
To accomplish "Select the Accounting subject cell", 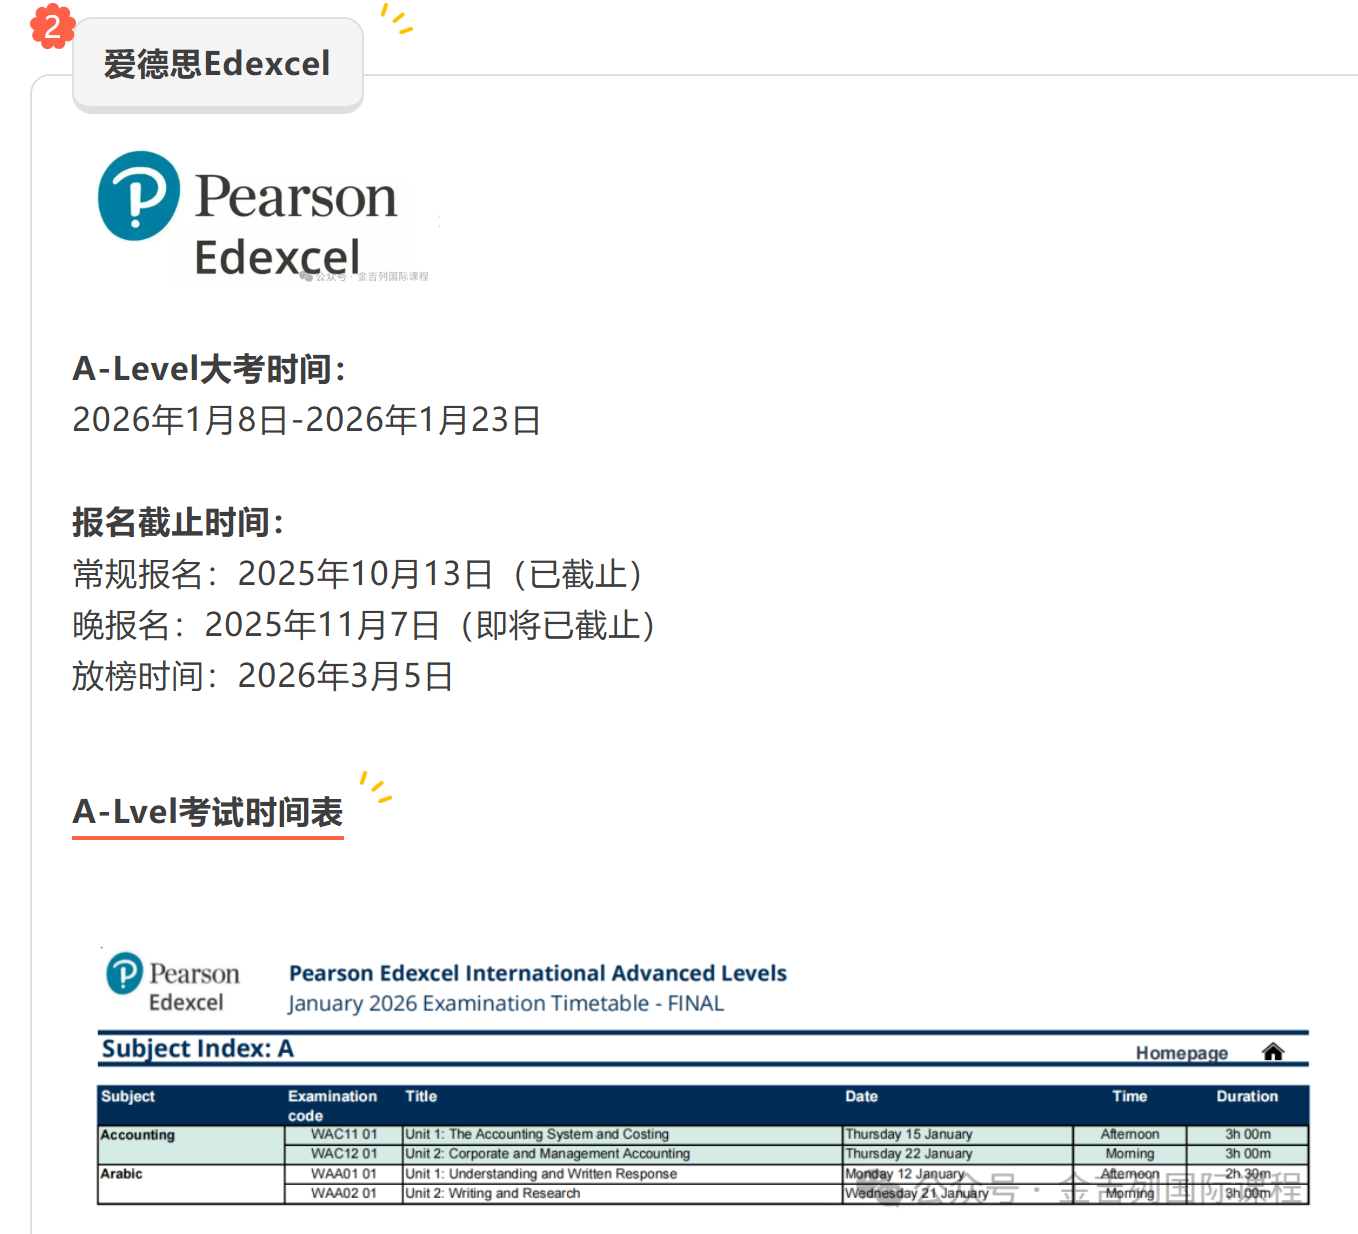I will [x=138, y=1135].
